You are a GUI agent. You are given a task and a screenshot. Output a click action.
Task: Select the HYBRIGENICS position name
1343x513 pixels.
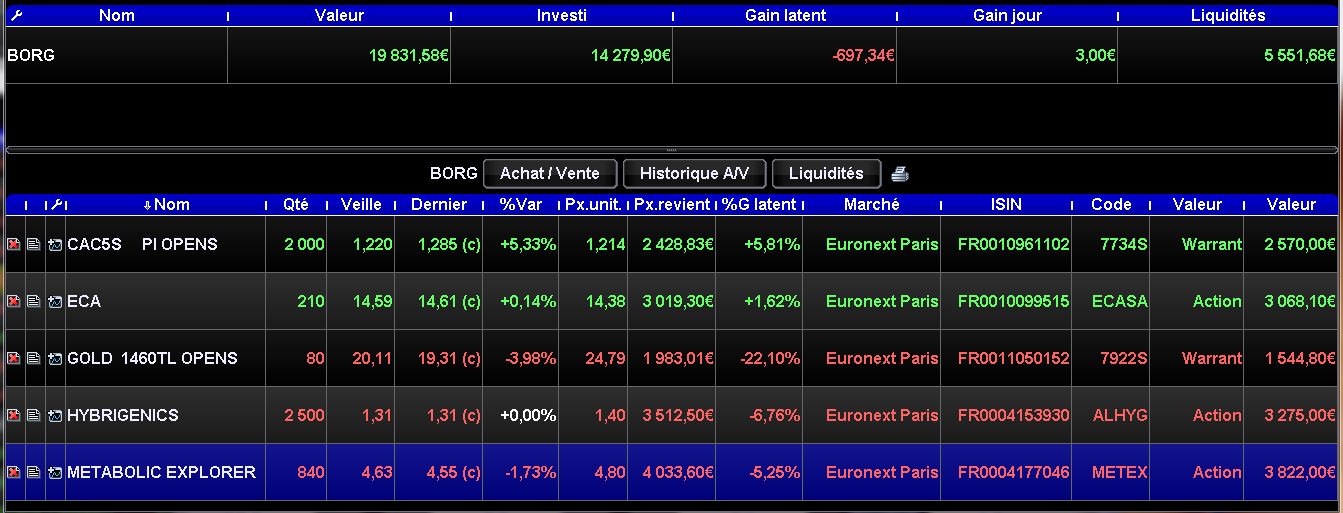coord(123,415)
